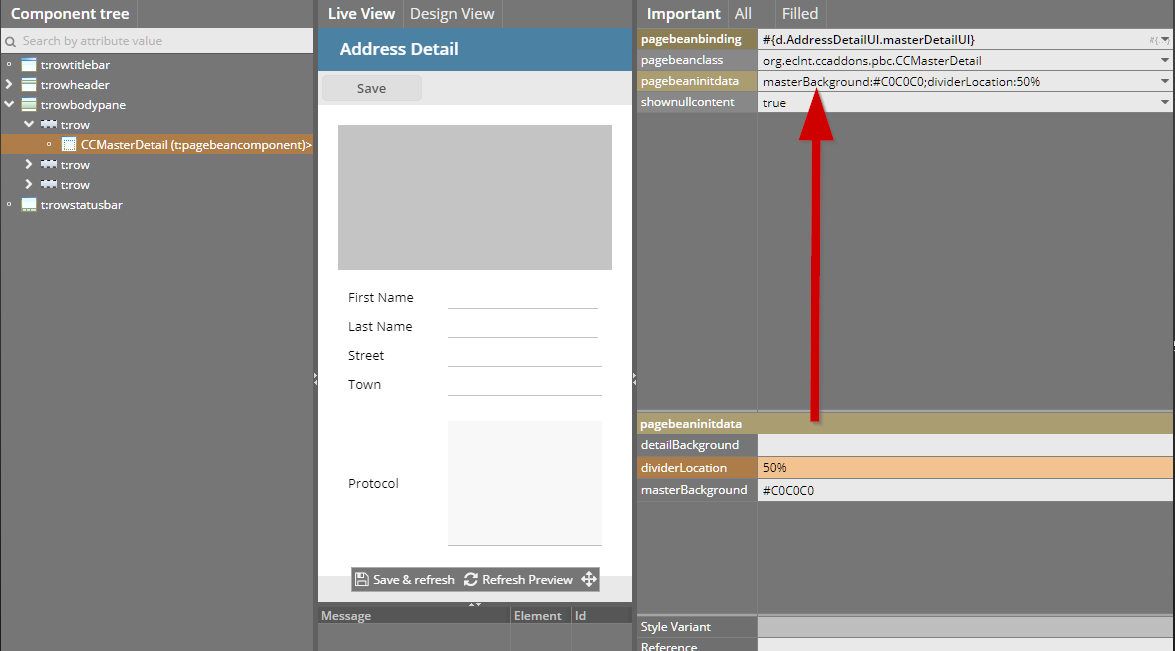Collapse the t:rowbodypane tree node

click(x=9, y=105)
